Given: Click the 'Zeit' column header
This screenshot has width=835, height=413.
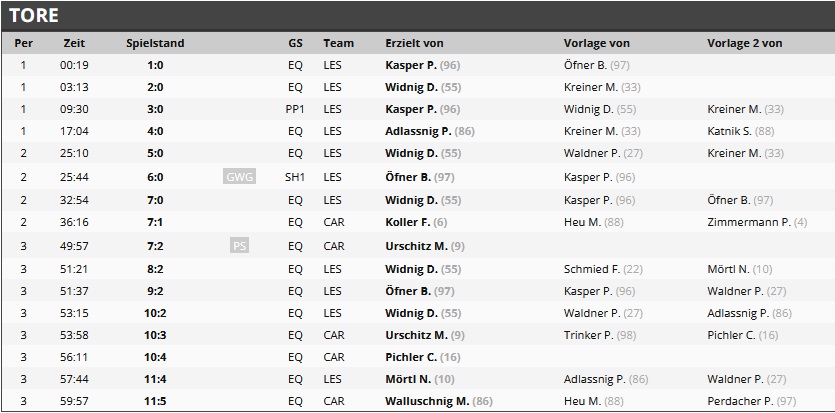Looking at the screenshot, I should click(x=74, y=43).
